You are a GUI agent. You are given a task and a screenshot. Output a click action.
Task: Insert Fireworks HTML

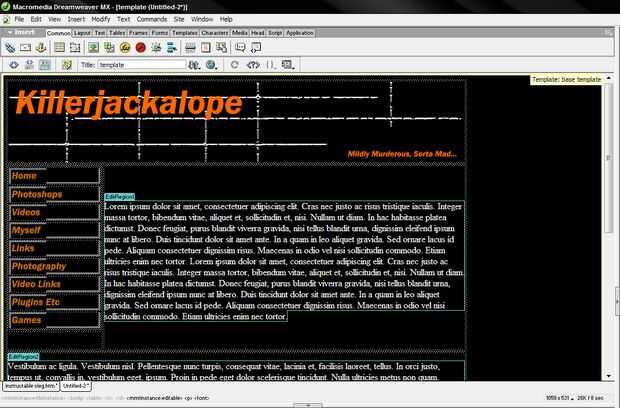pos(125,48)
